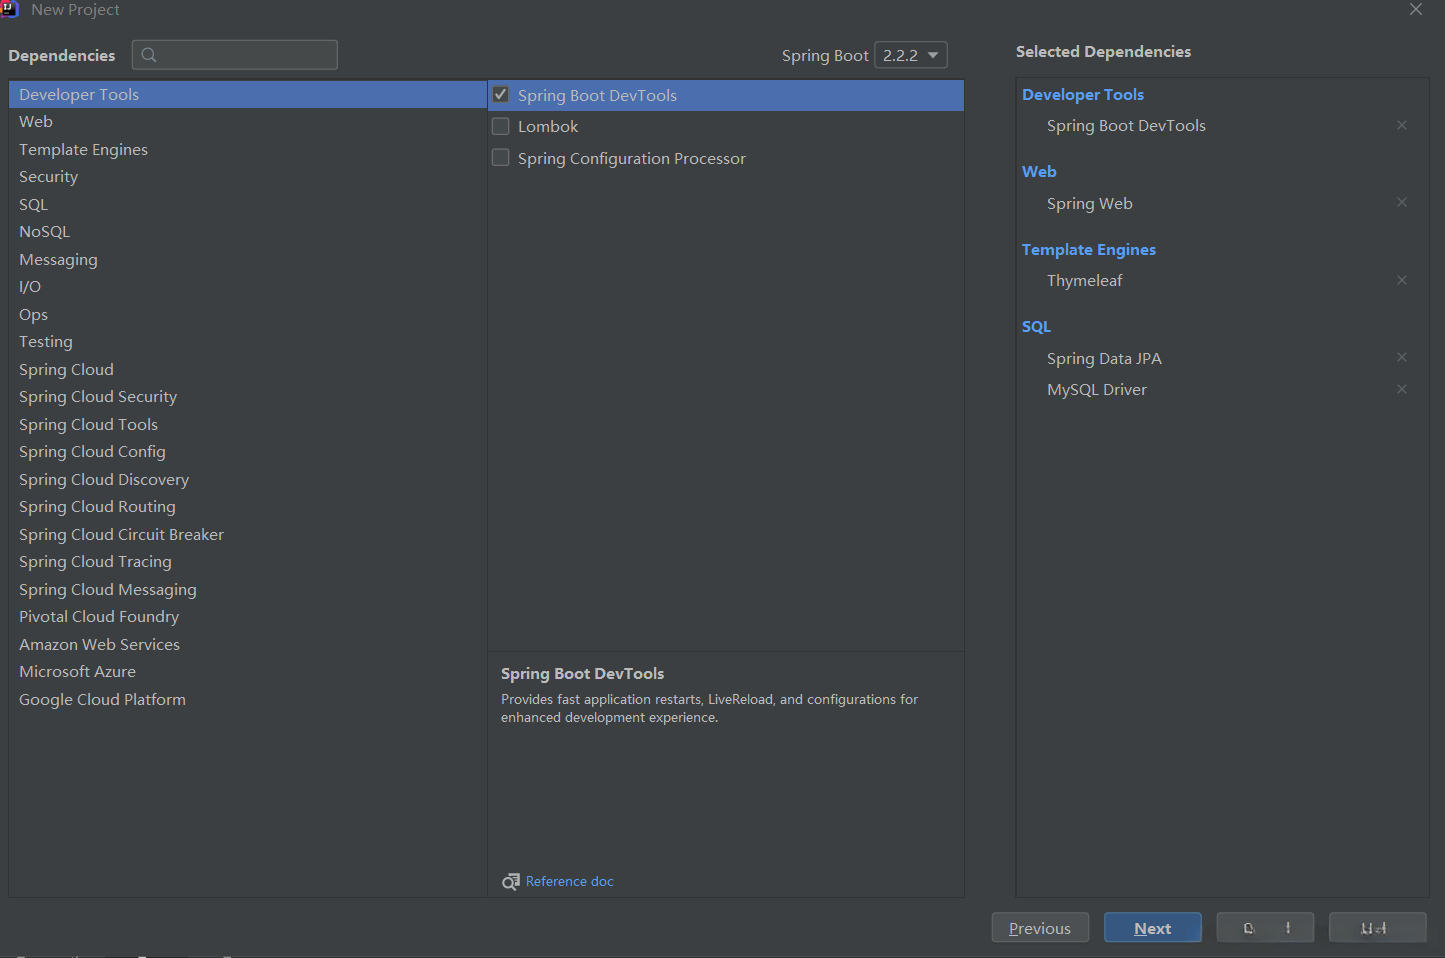Click the search magnifier icon
This screenshot has width=1445, height=958.
tap(149, 55)
